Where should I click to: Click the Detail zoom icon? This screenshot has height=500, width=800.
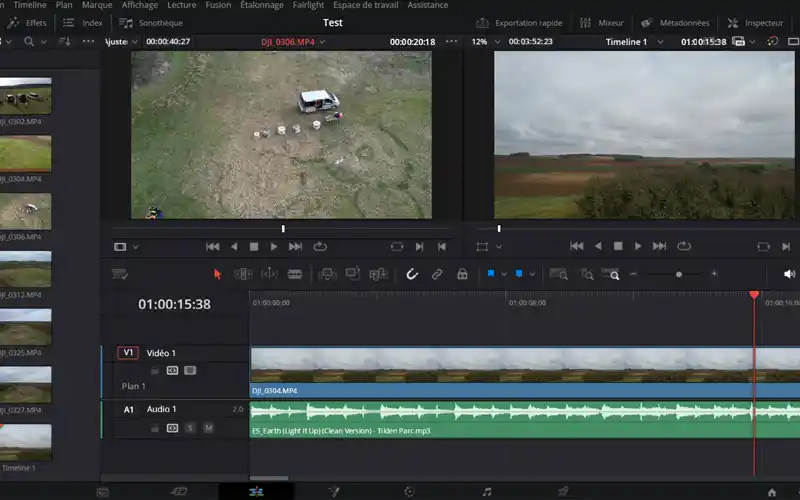(x=587, y=274)
